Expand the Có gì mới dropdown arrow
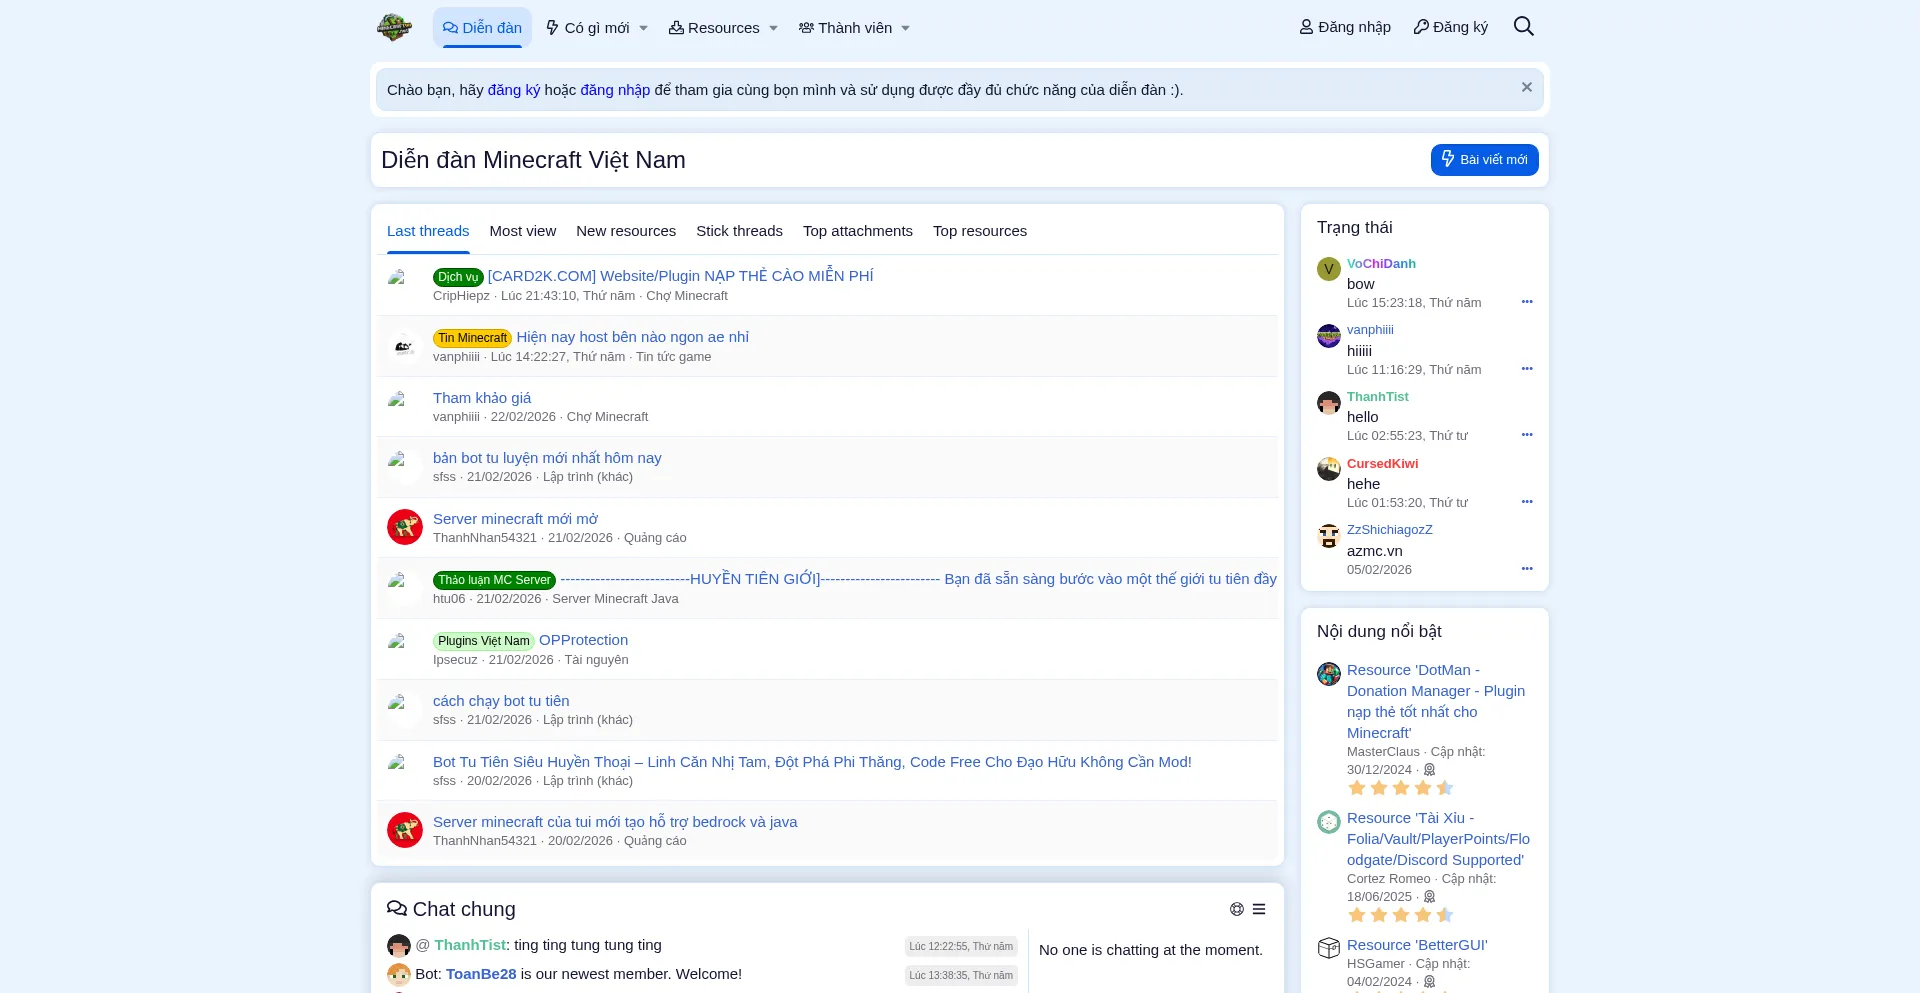This screenshot has width=1920, height=993. pyautogui.click(x=644, y=28)
